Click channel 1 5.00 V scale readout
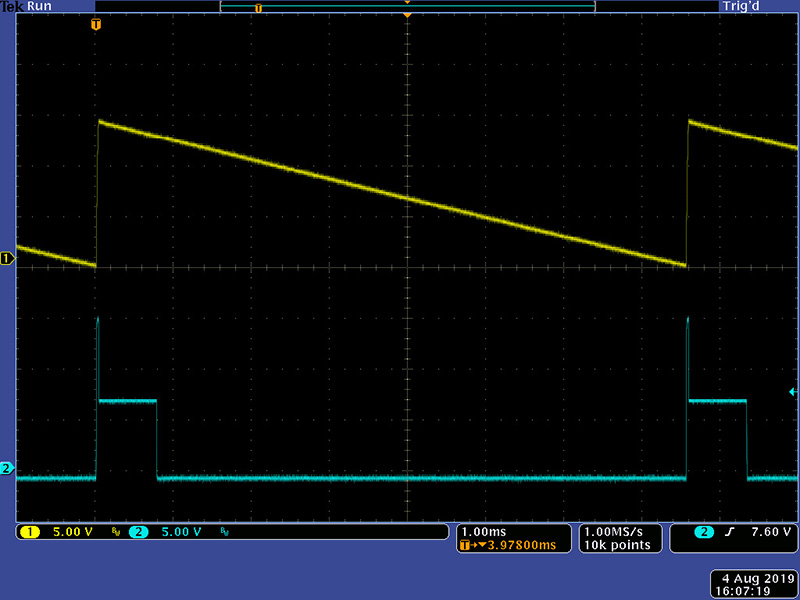 point(71,532)
